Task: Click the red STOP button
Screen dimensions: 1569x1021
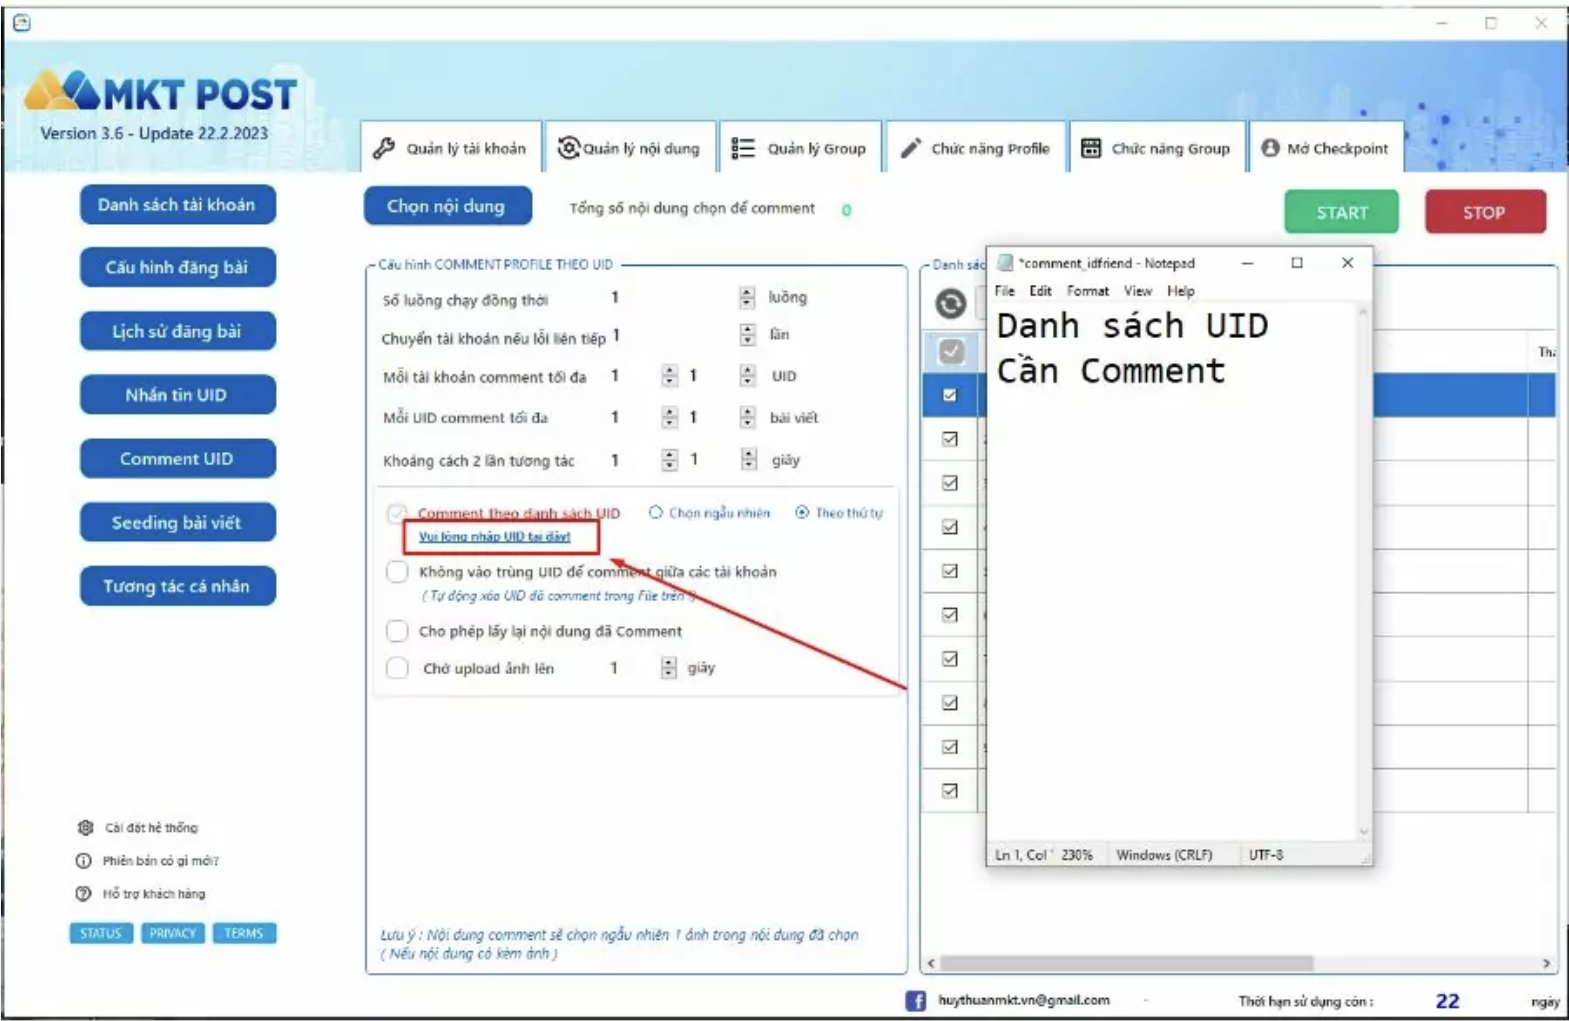Action: 1485,212
